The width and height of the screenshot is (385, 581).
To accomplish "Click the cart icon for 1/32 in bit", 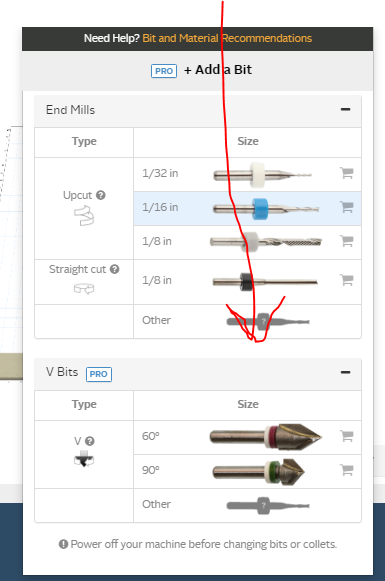I will (346, 173).
